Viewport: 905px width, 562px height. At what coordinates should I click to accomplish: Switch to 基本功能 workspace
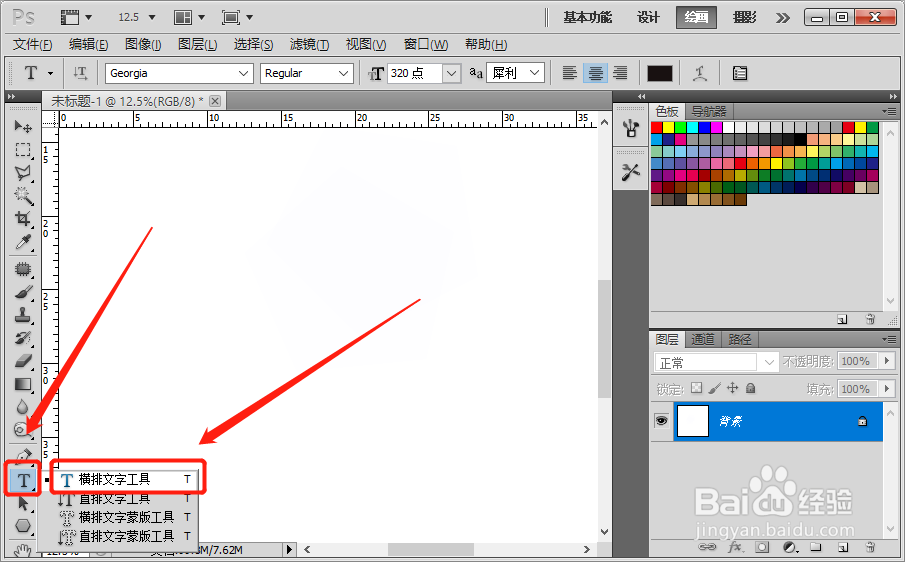click(x=588, y=17)
